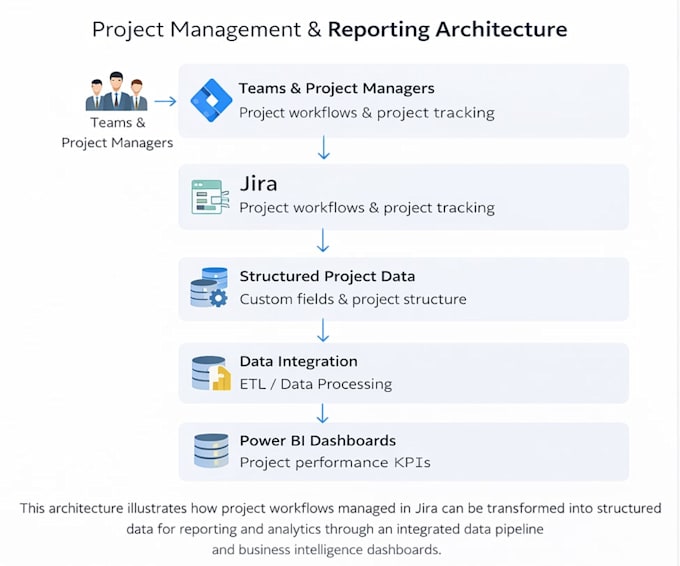Click the database with gear icon

[209, 287]
